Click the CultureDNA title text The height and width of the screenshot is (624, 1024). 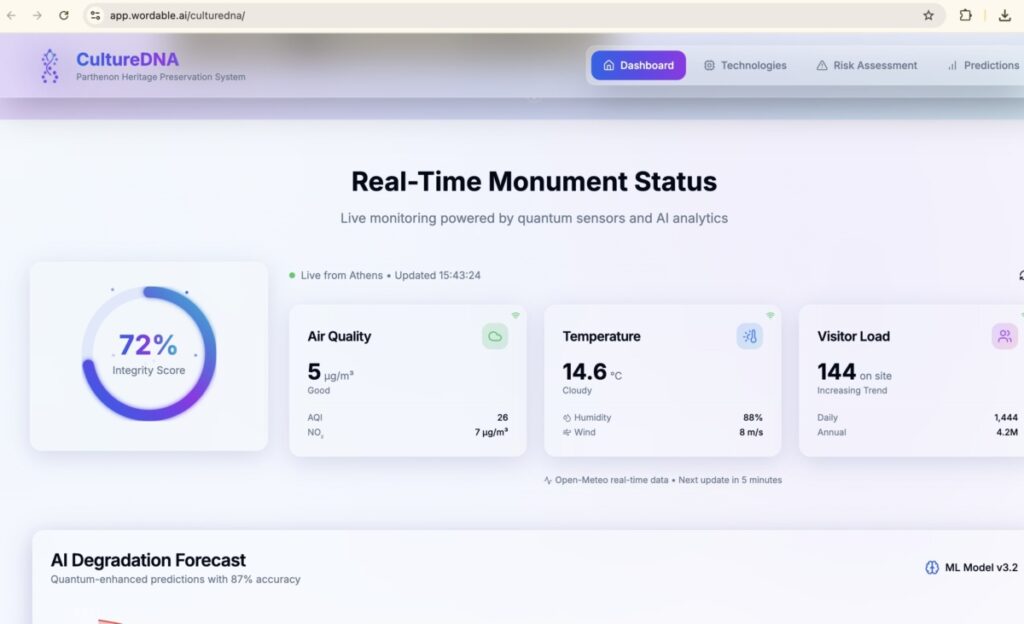127,59
